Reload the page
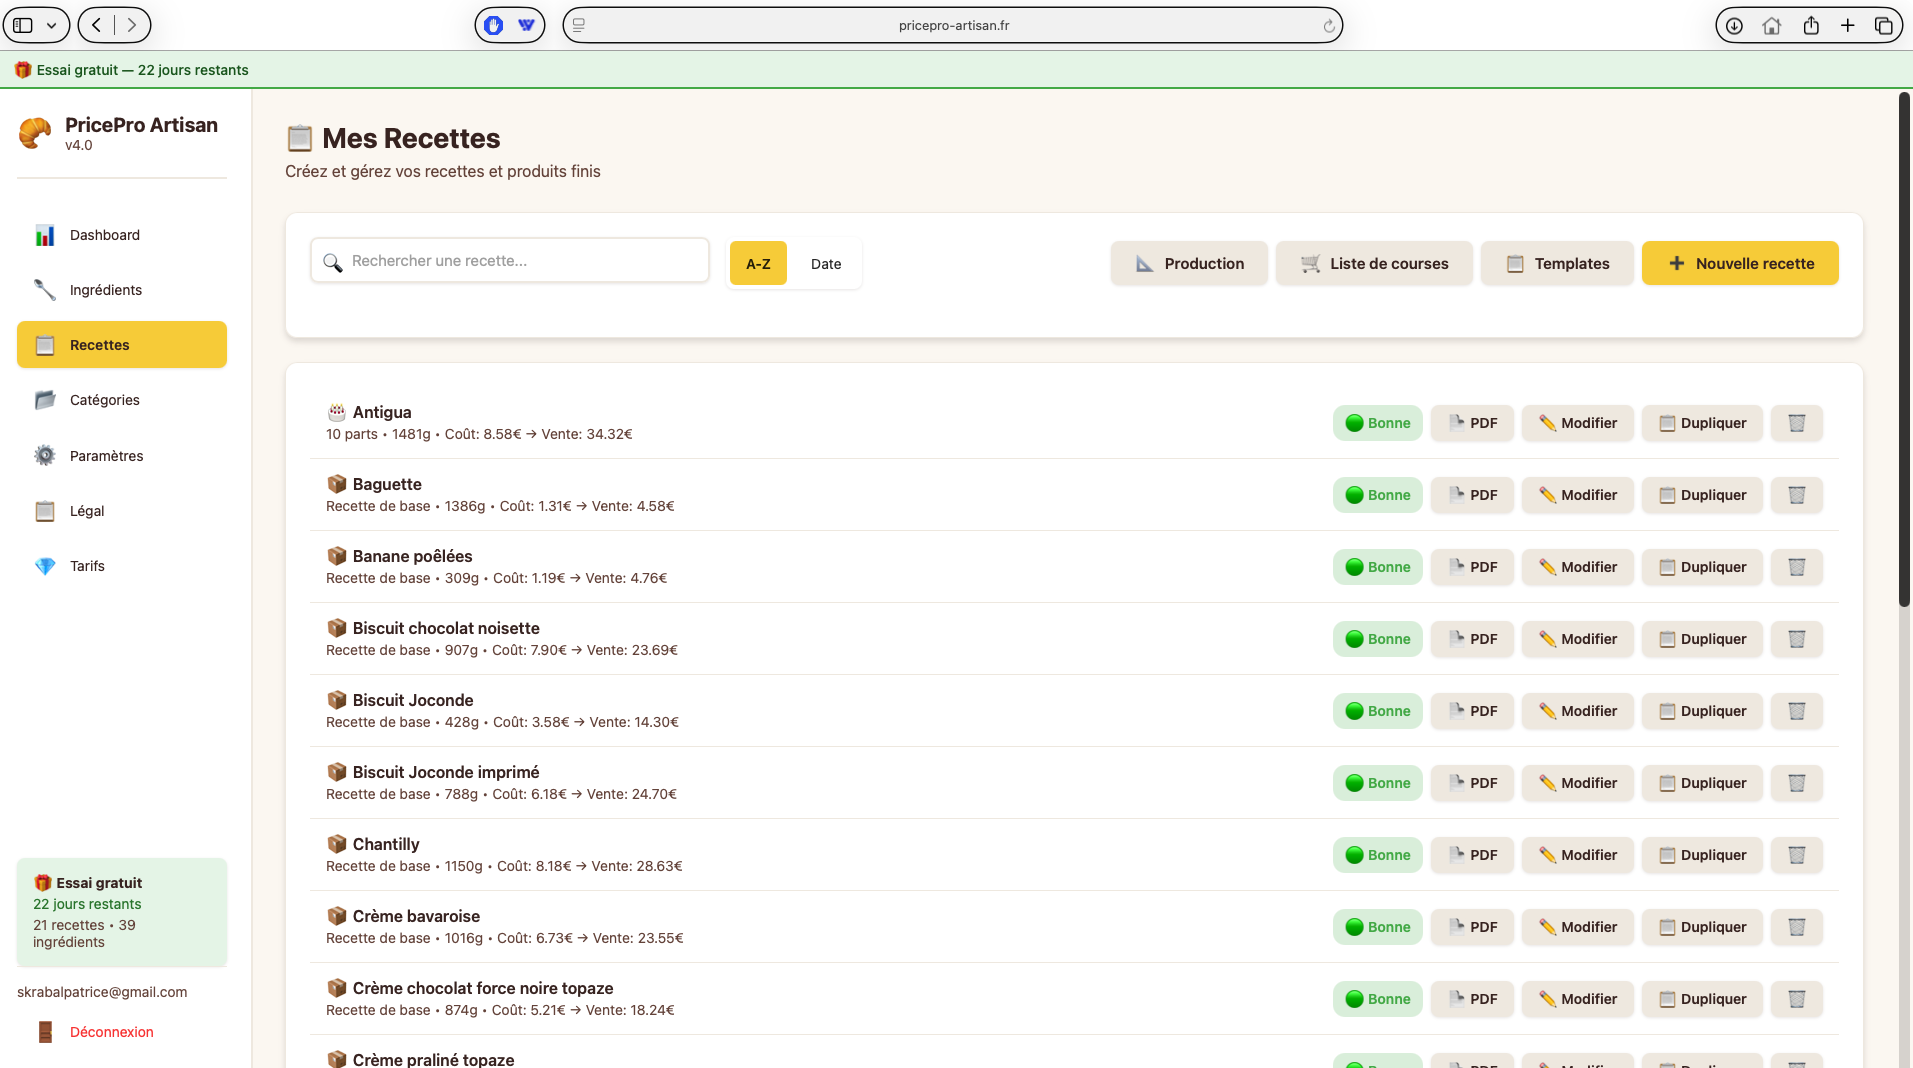 [x=1329, y=26]
